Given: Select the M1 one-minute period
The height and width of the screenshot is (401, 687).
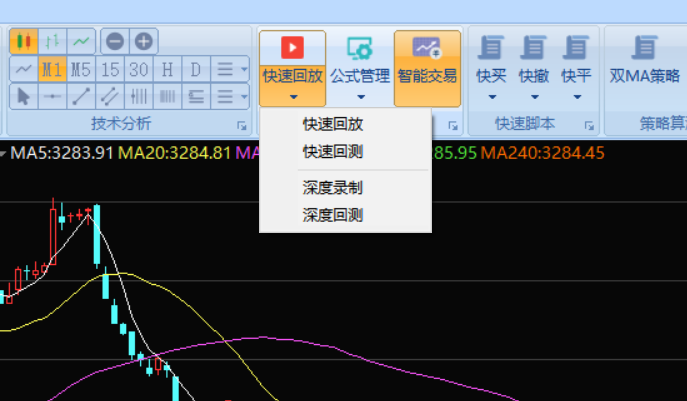Looking at the screenshot, I should coord(53,69).
